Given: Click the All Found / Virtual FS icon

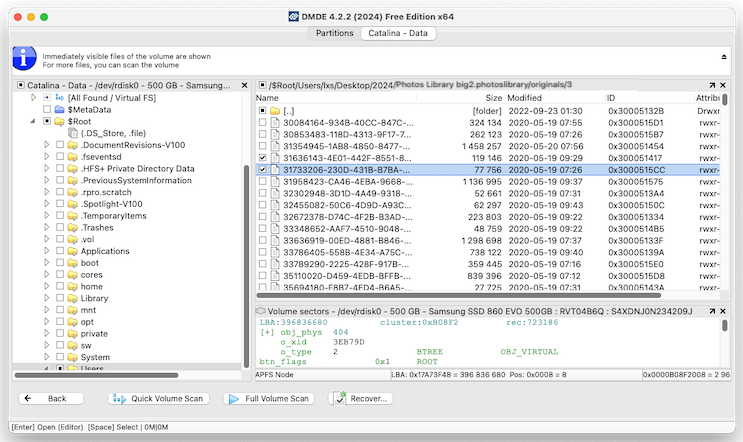Looking at the screenshot, I should 60,97.
